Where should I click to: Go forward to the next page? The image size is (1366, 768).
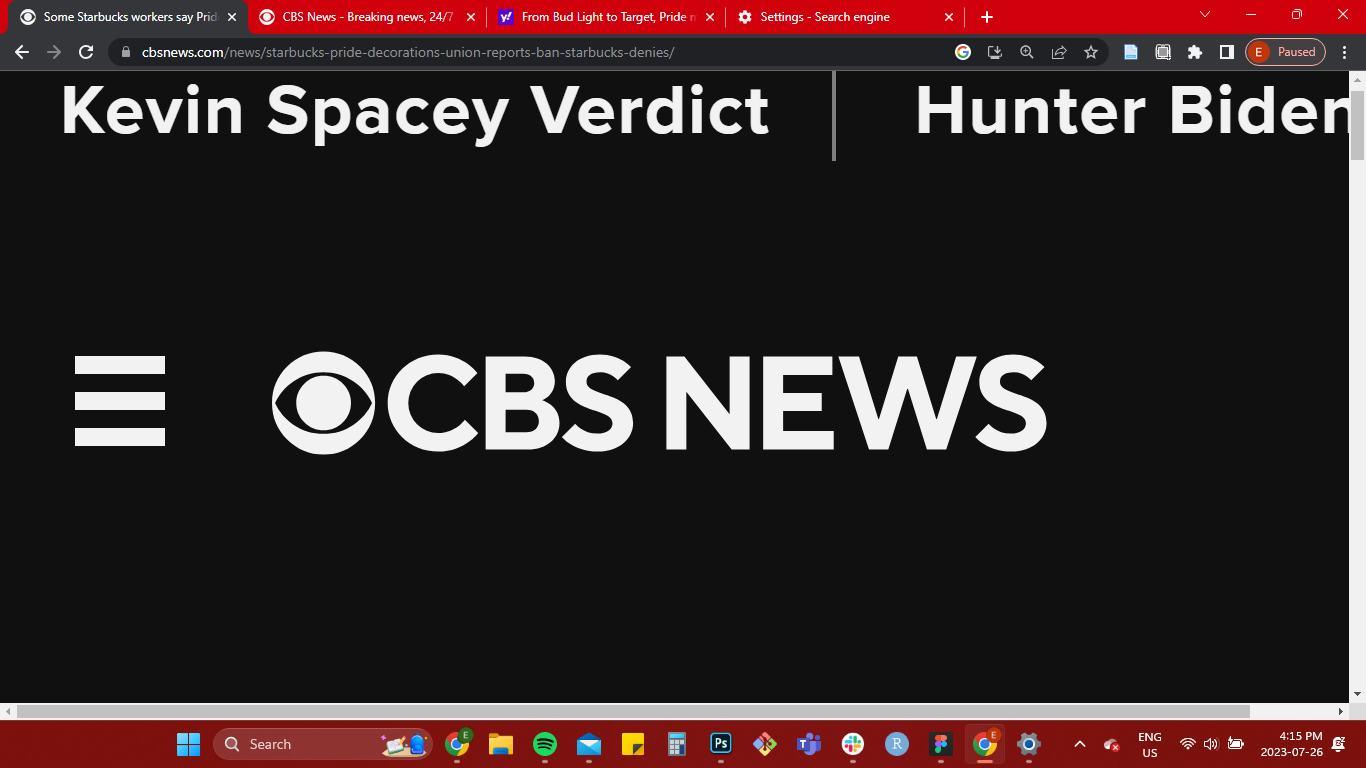click(x=54, y=52)
